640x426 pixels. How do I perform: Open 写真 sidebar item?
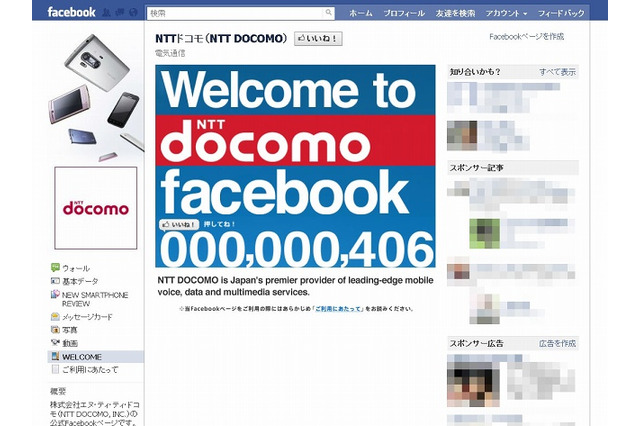pos(69,330)
